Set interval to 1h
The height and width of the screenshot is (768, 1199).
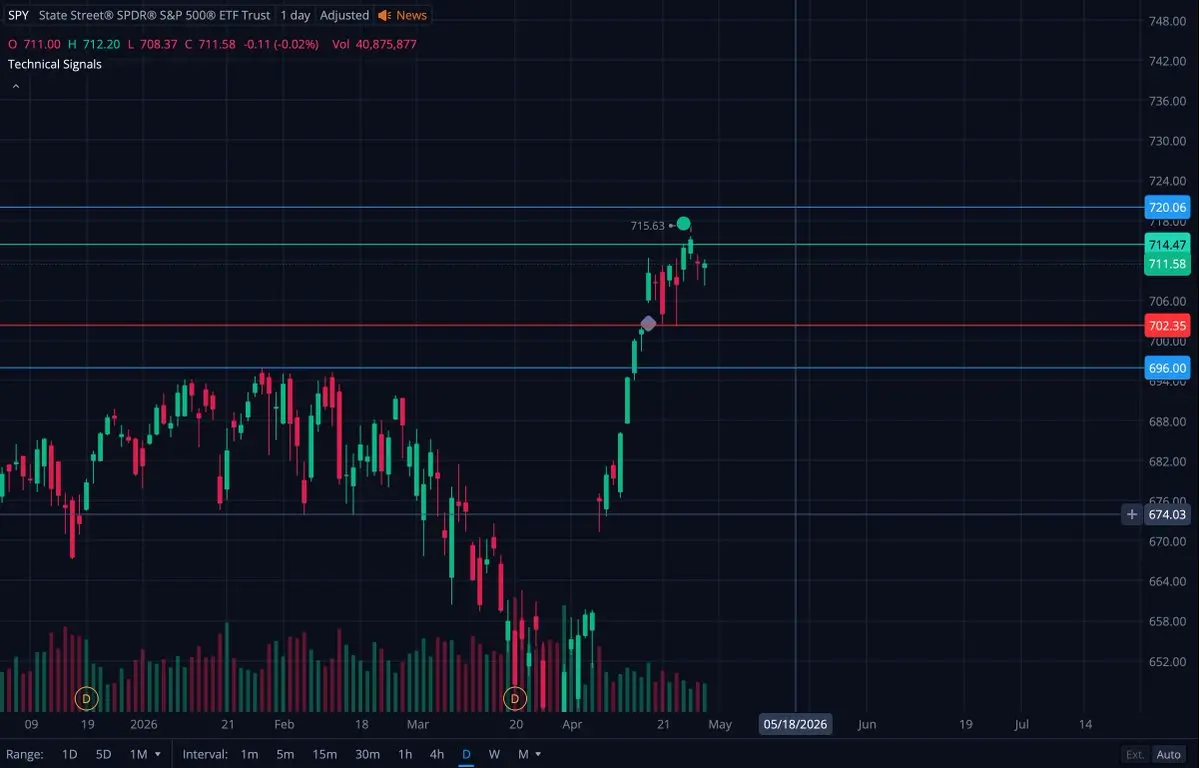(x=405, y=754)
